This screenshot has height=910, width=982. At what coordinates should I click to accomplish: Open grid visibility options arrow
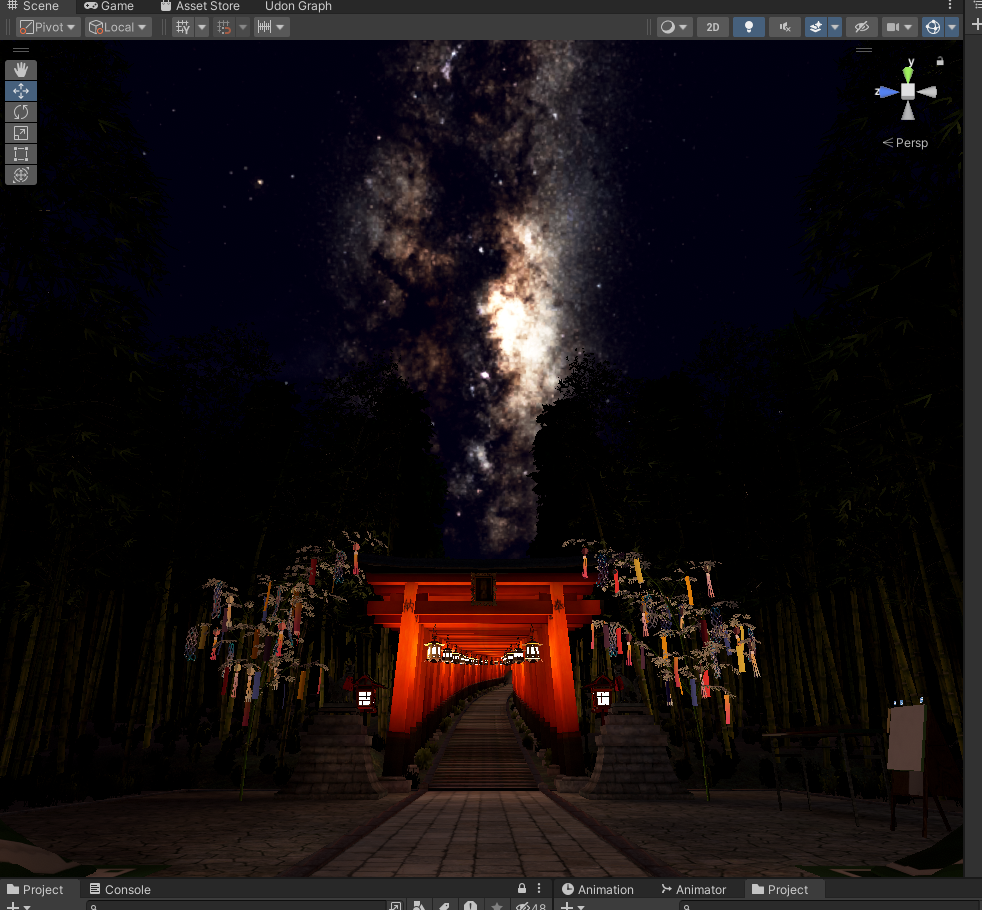point(202,27)
